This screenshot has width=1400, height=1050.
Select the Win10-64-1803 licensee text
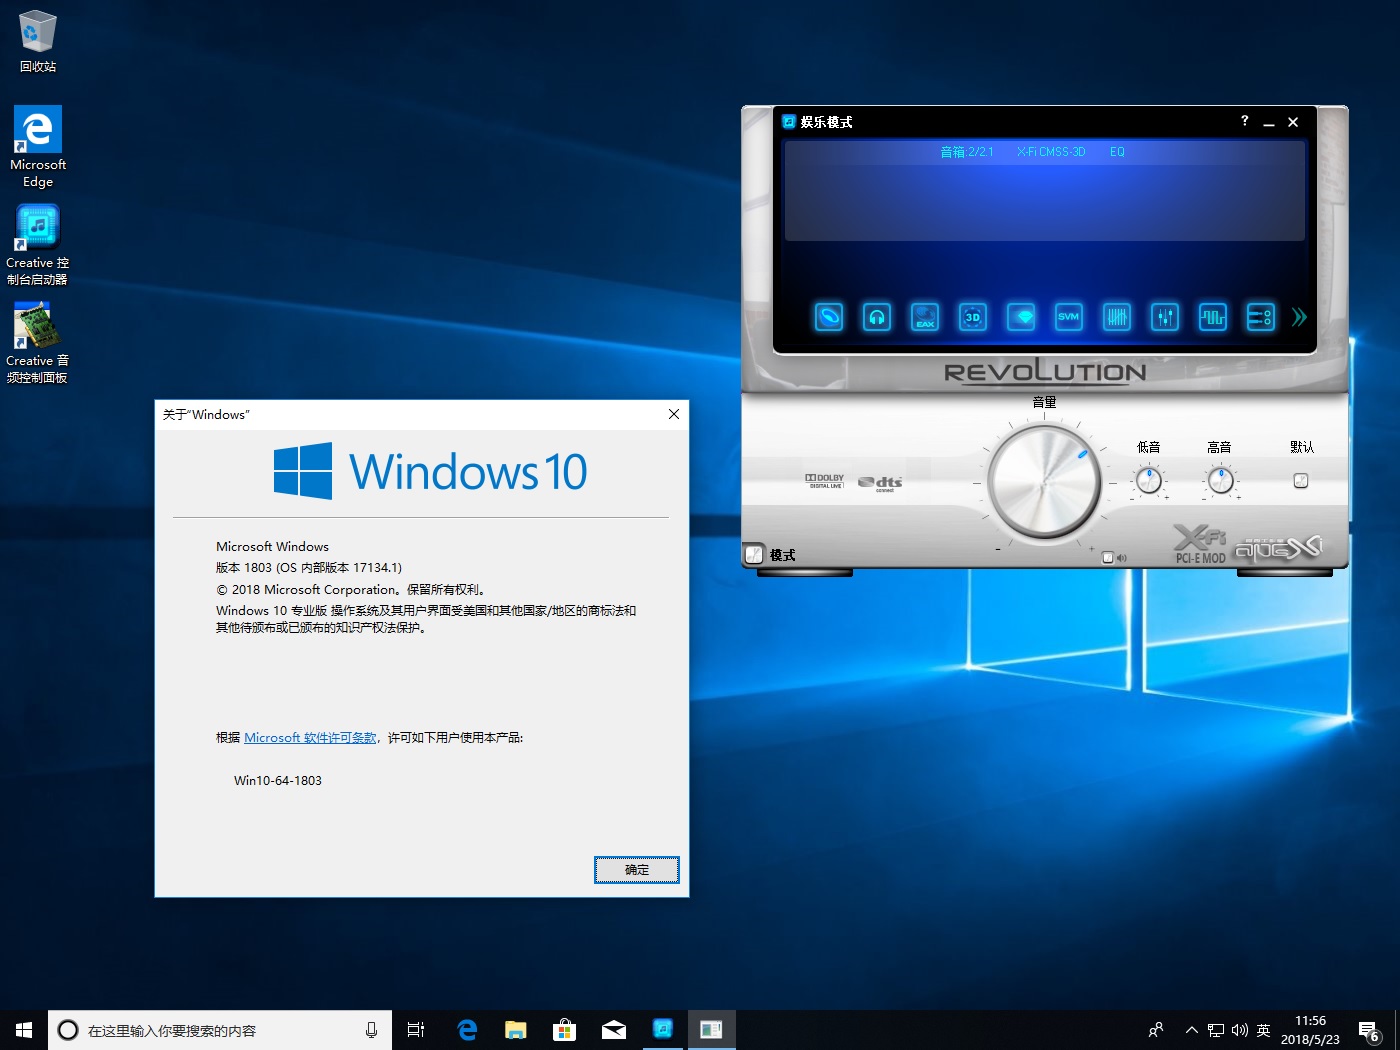[x=278, y=781]
